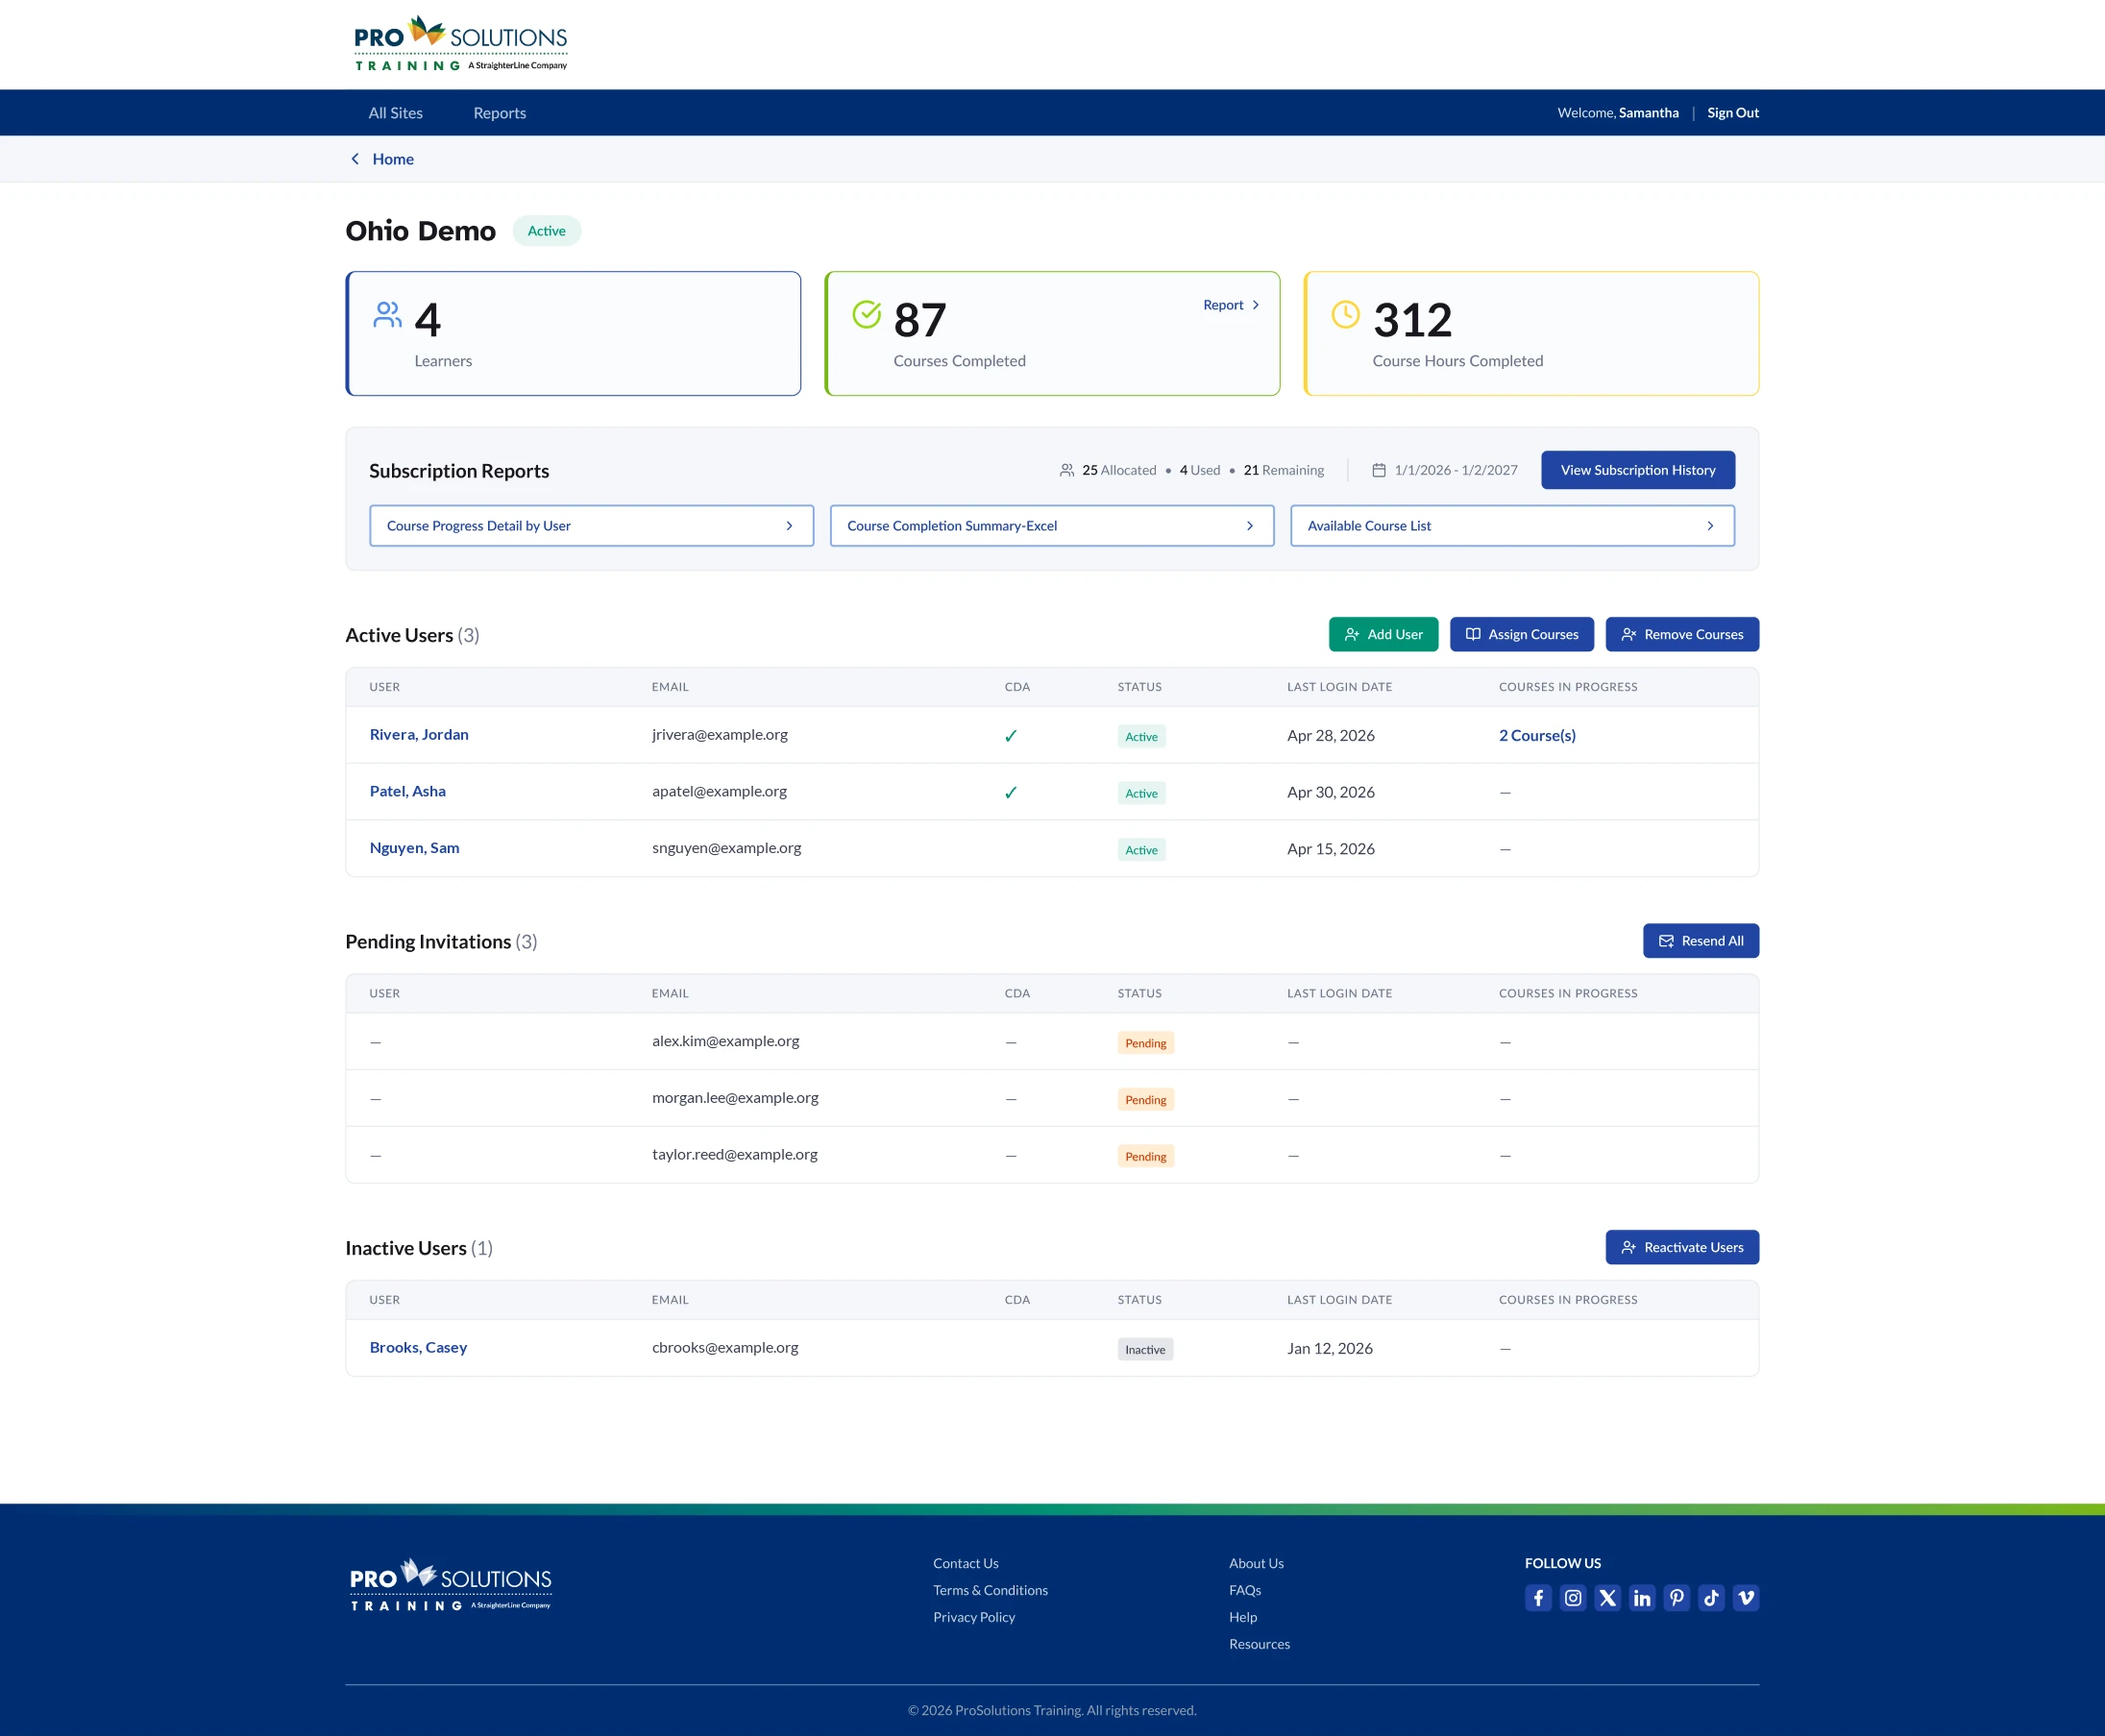2105x1736 pixels.
Task: Open the inactive user Brooks, Casey
Action: pyautogui.click(x=418, y=1347)
